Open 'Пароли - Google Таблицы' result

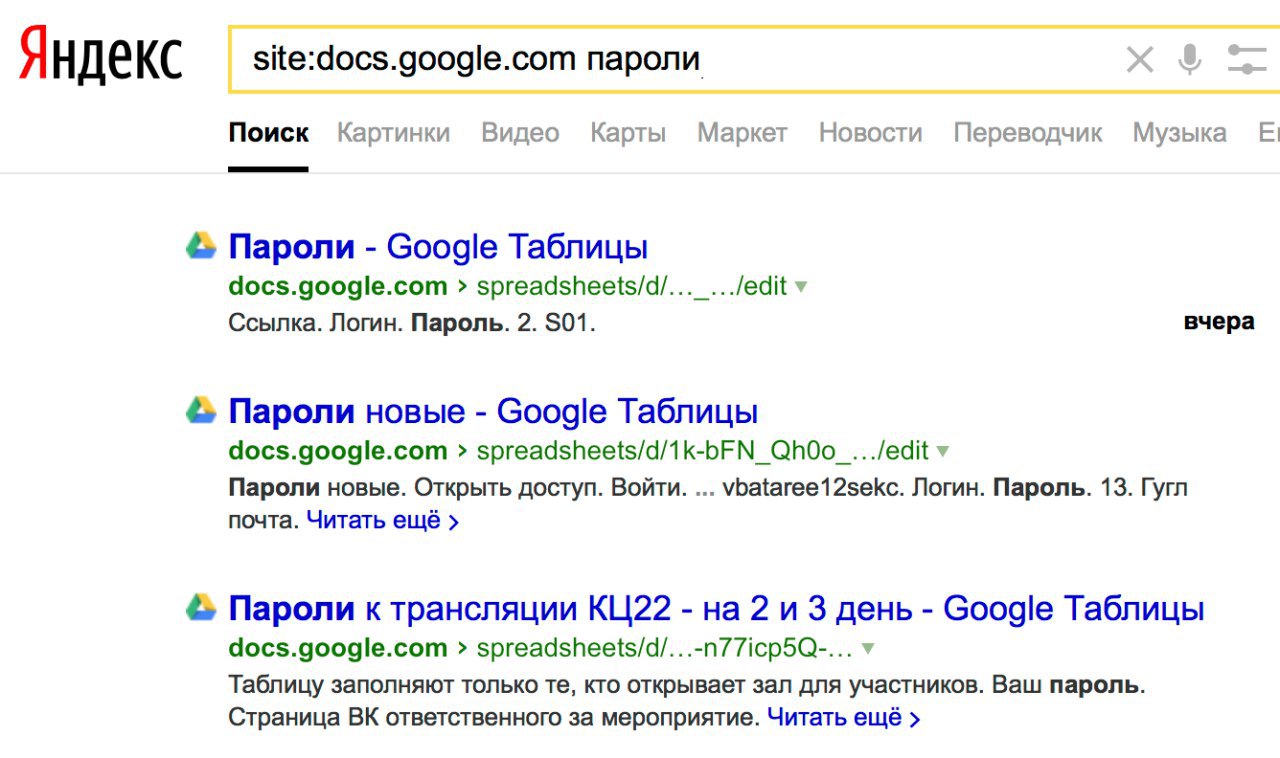tap(438, 246)
